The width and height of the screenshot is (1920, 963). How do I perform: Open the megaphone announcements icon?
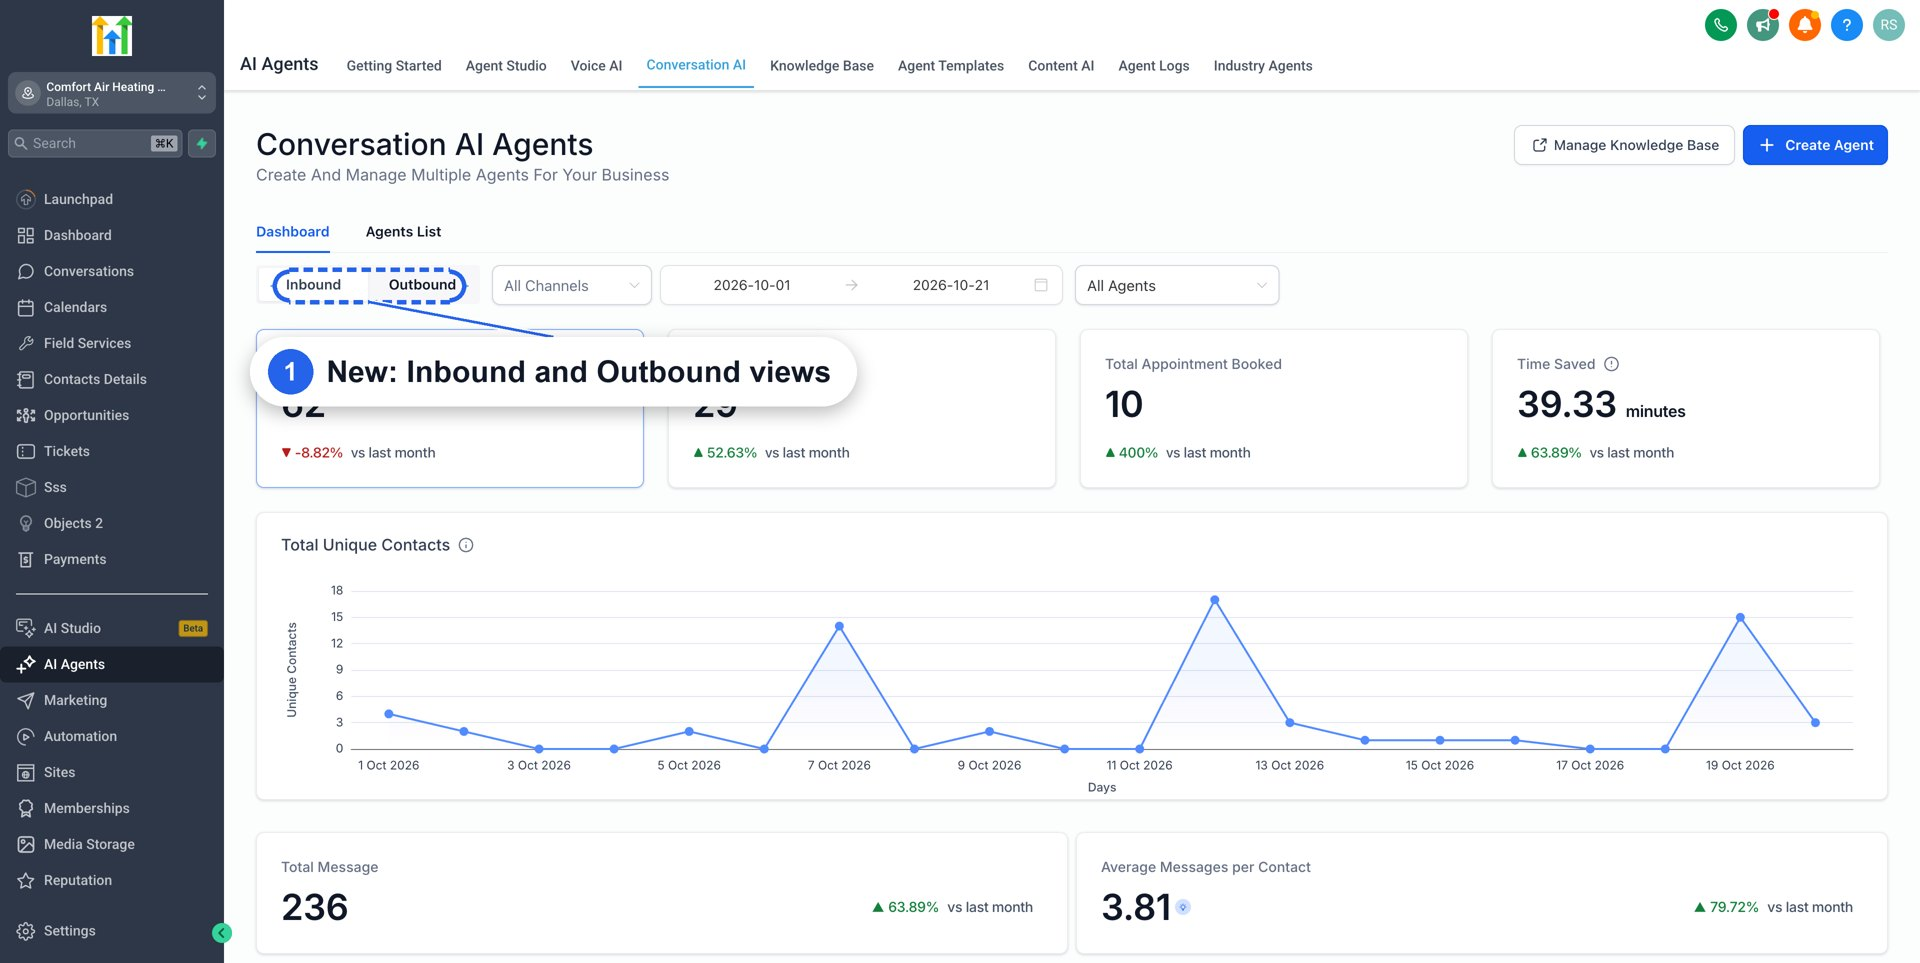1762,25
